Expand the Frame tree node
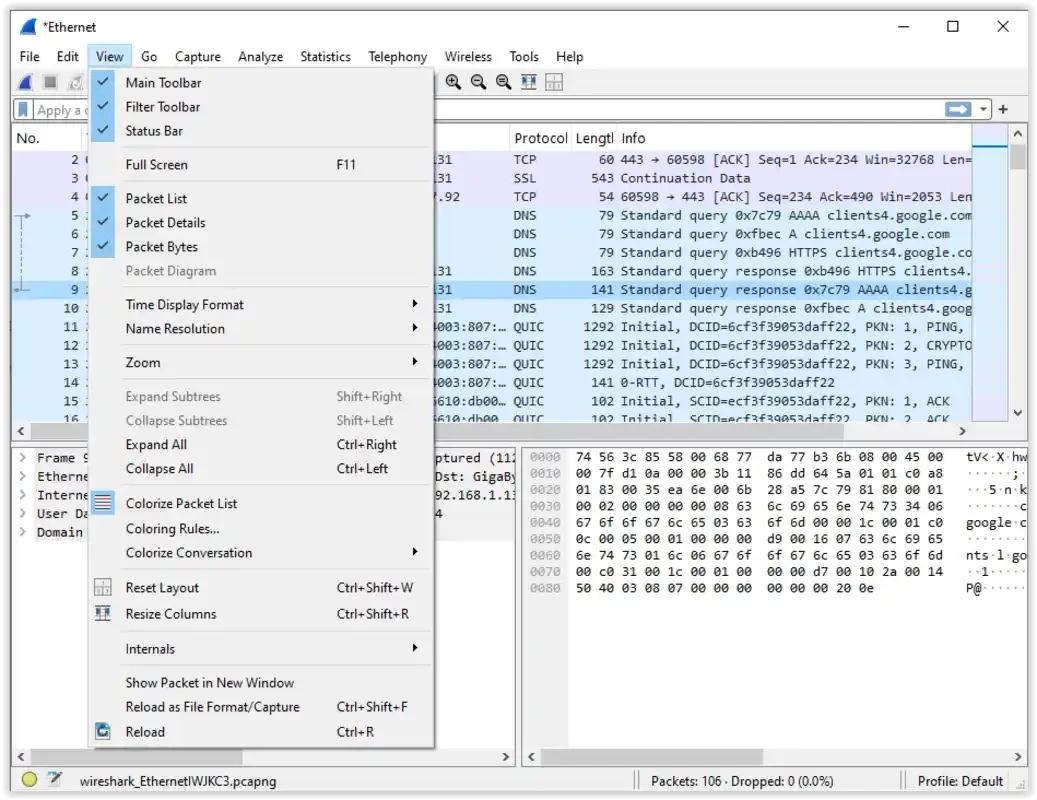This screenshot has width=1037, height=800. pyautogui.click(x=22, y=458)
